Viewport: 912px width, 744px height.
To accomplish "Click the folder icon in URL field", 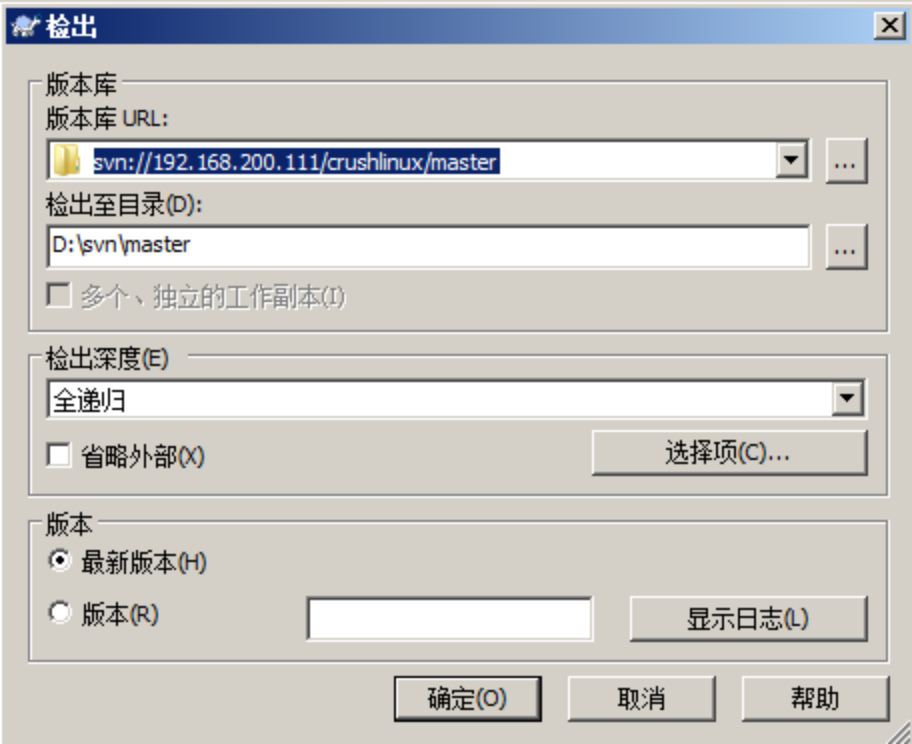I will tap(66, 161).
